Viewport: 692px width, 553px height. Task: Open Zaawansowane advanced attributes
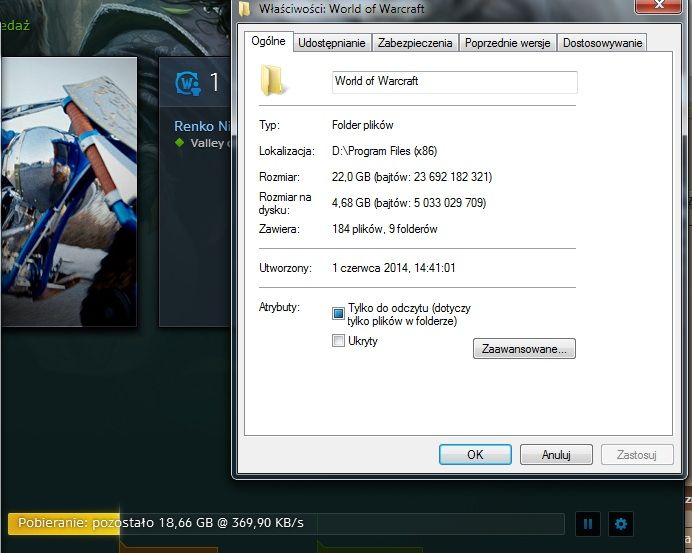point(524,349)
